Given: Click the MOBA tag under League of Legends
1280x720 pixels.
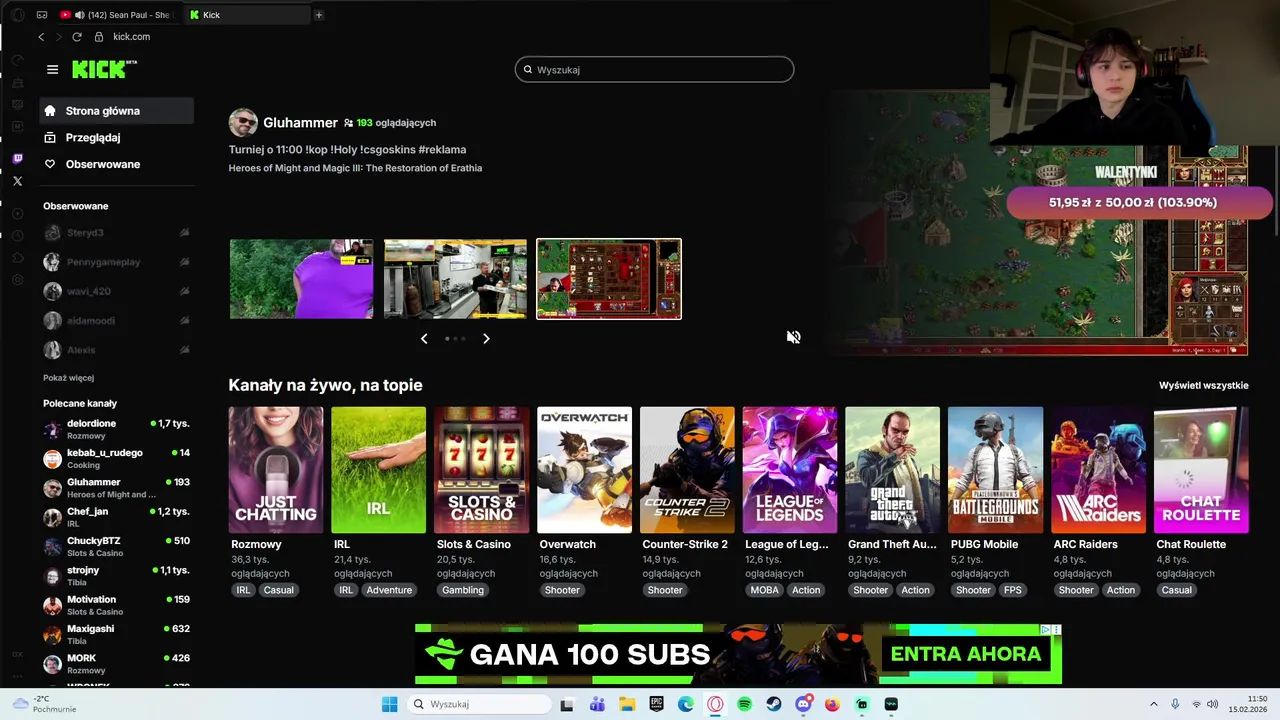Looking at the screenshot, I should tap(764, 590).
